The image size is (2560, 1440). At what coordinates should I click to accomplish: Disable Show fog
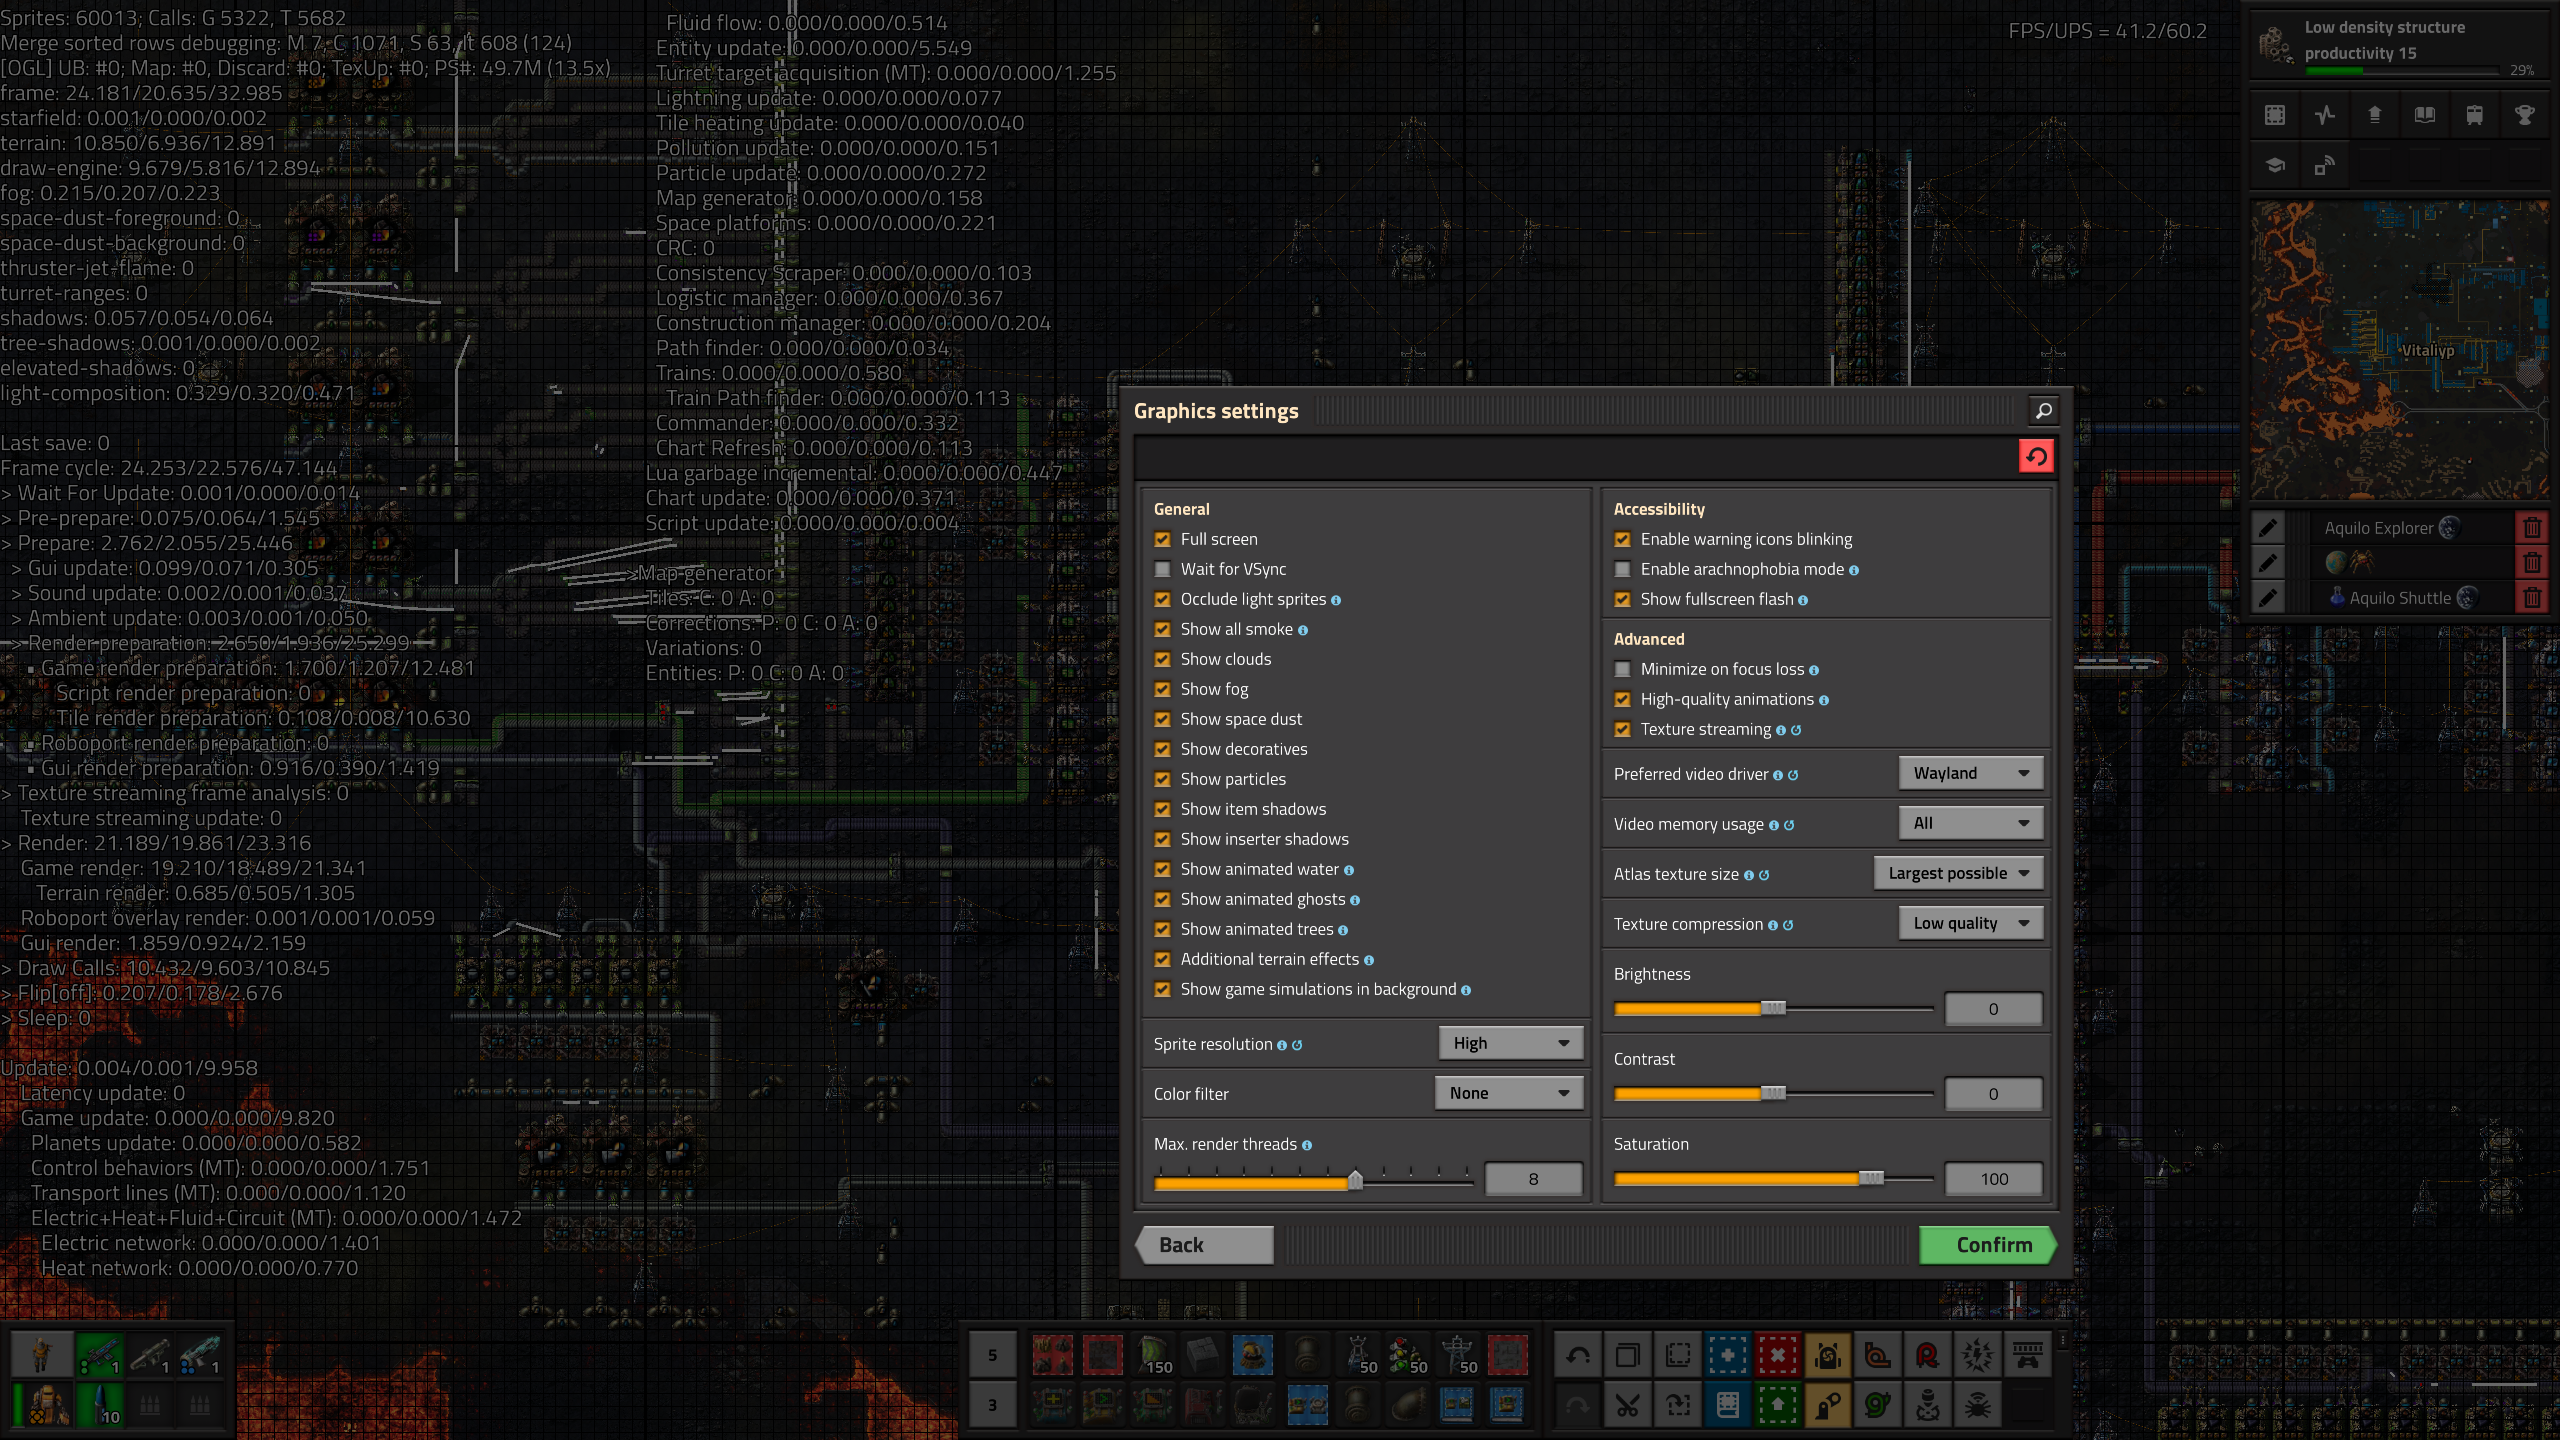pos(1162,689)
